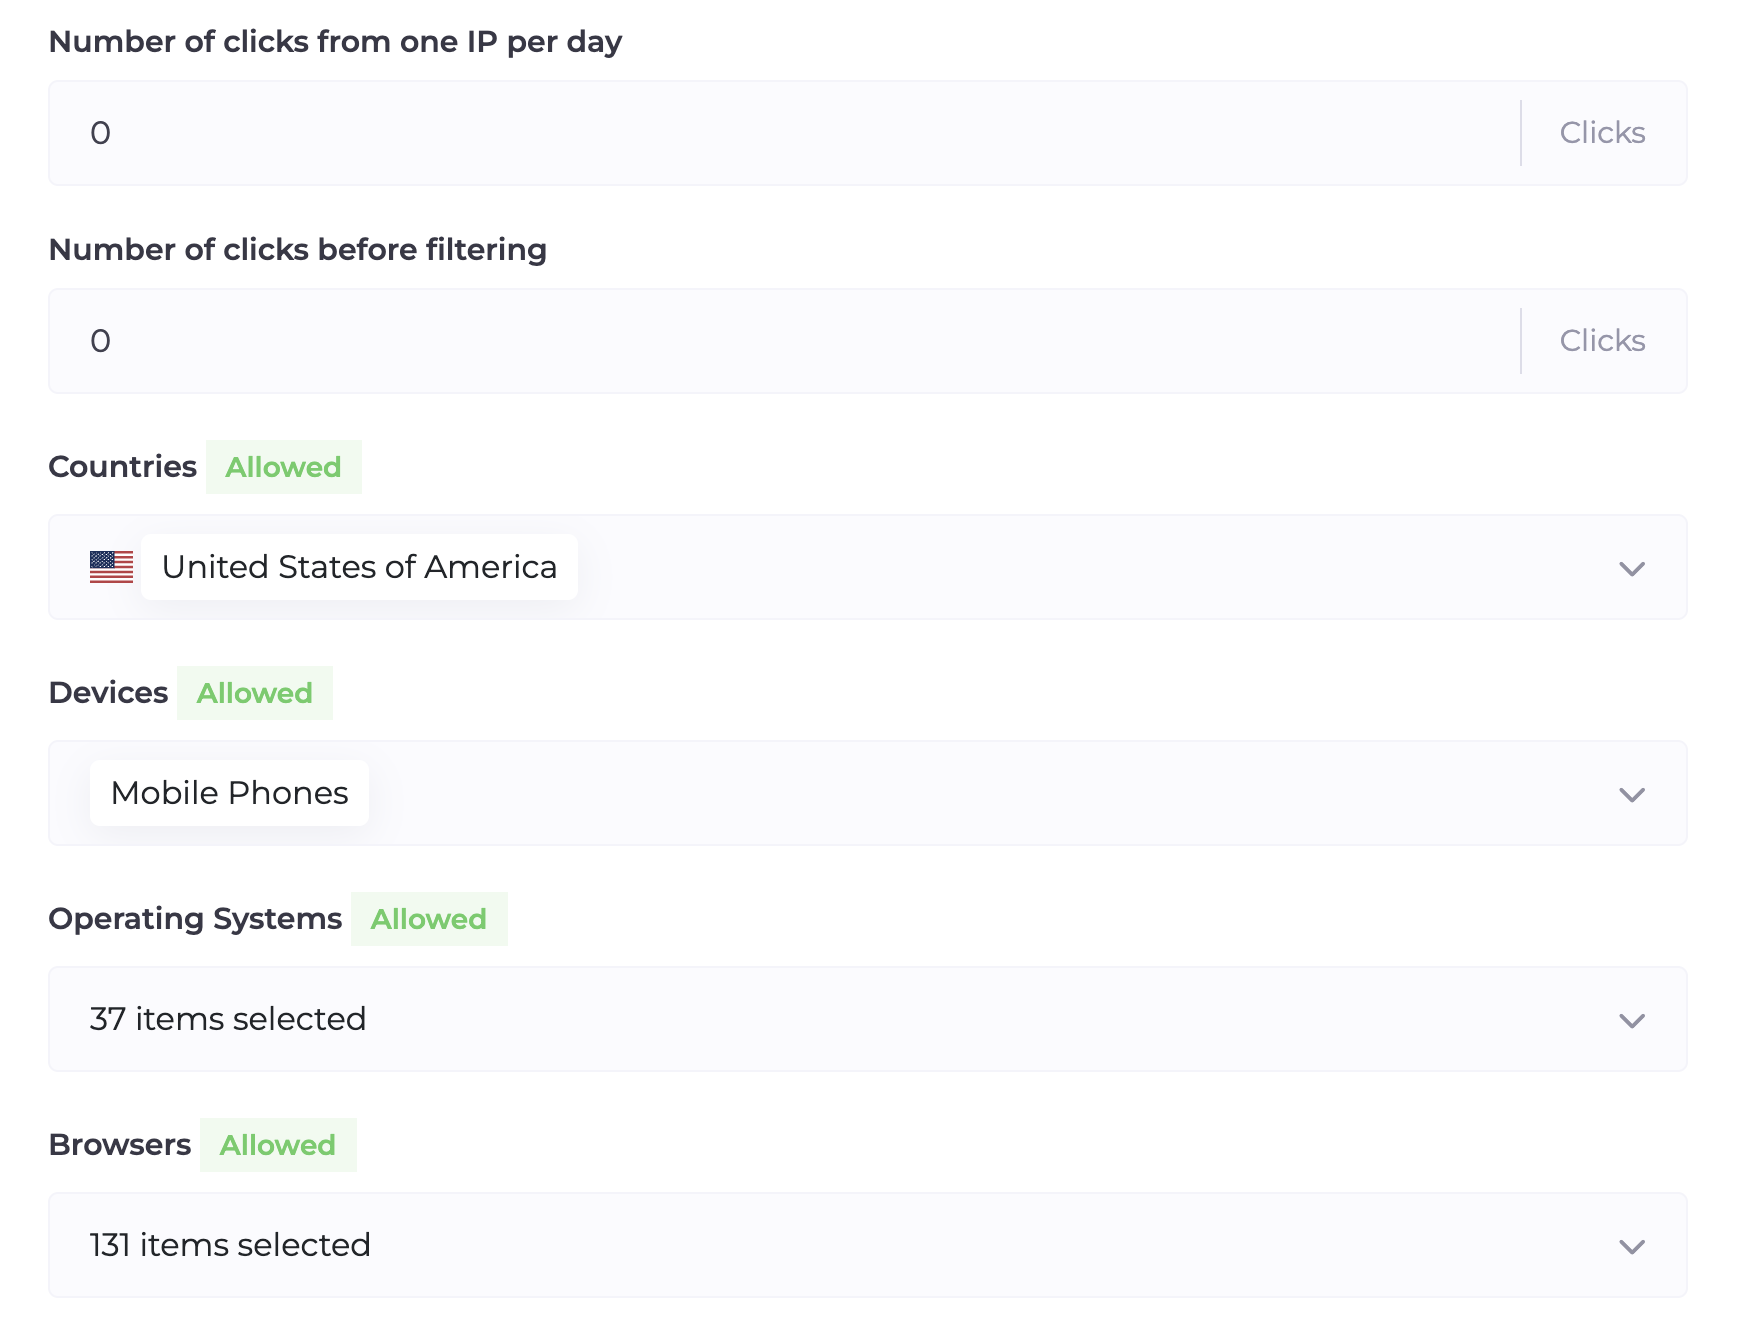The width and height of the screenshot is (1742, 1330).
Task: Toggle the Devices Allowed badge
Action: pos(254,693)
